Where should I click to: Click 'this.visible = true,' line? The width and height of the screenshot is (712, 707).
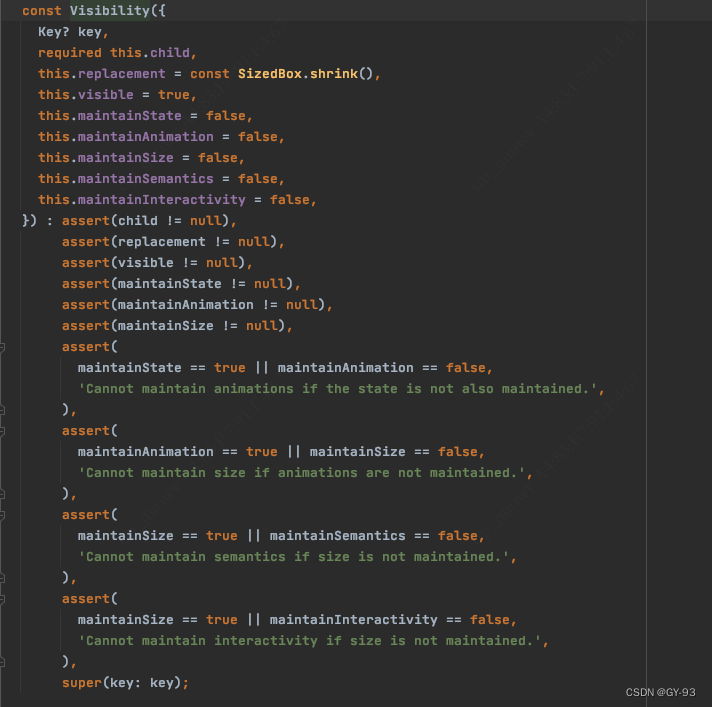pyautogui.click(x=117, y=94)
